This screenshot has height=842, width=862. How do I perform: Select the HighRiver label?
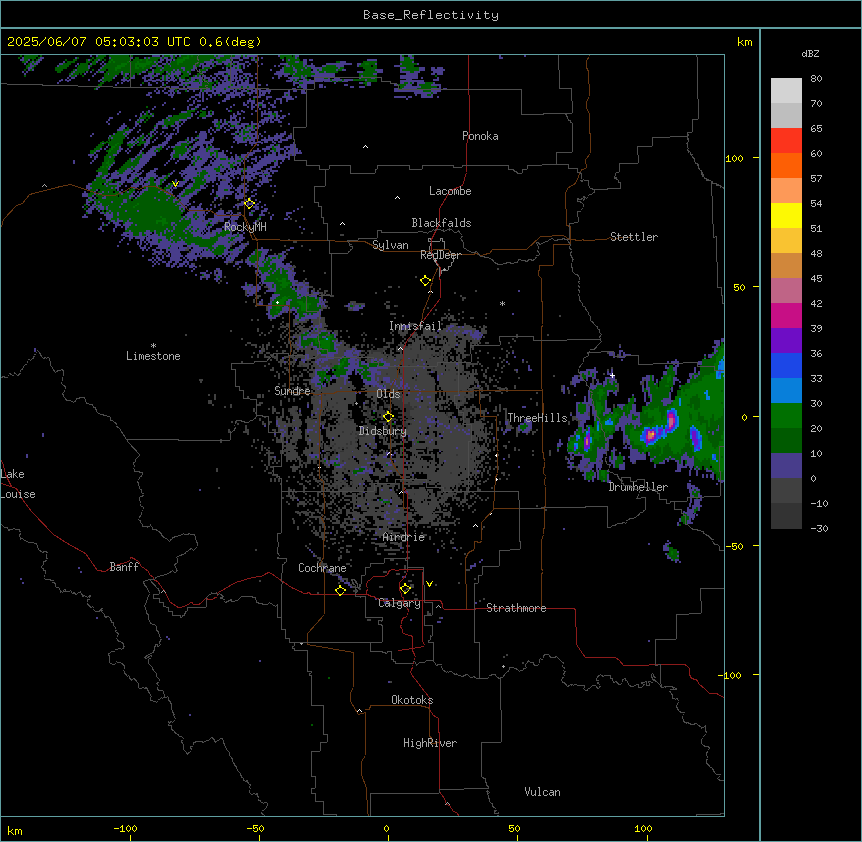click(x=430, y=743)
